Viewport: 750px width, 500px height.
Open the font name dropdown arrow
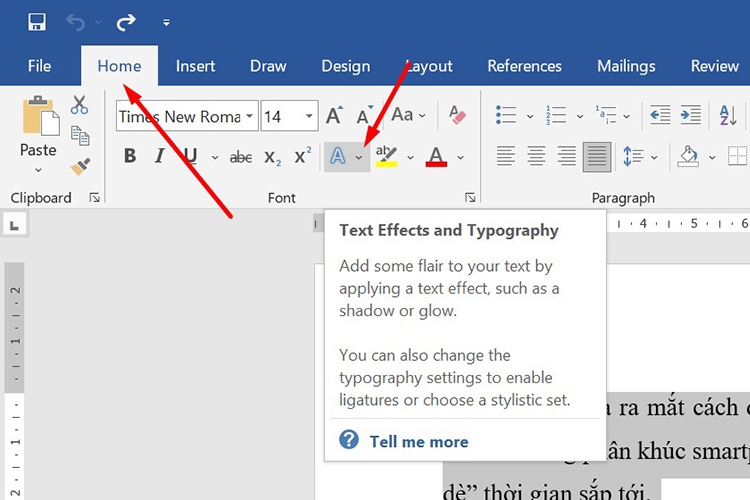[250, 116]
